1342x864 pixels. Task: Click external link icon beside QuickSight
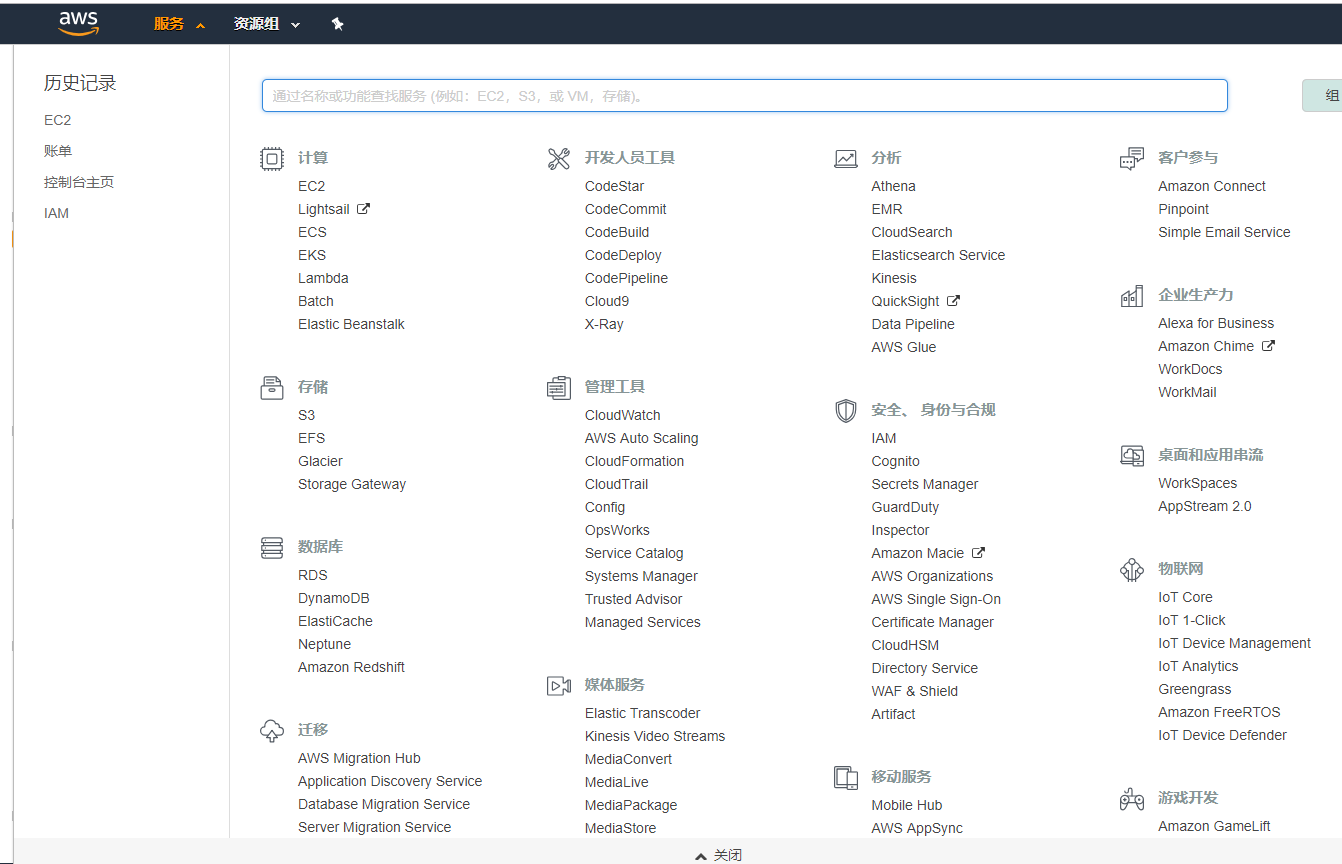coord(954,301)
